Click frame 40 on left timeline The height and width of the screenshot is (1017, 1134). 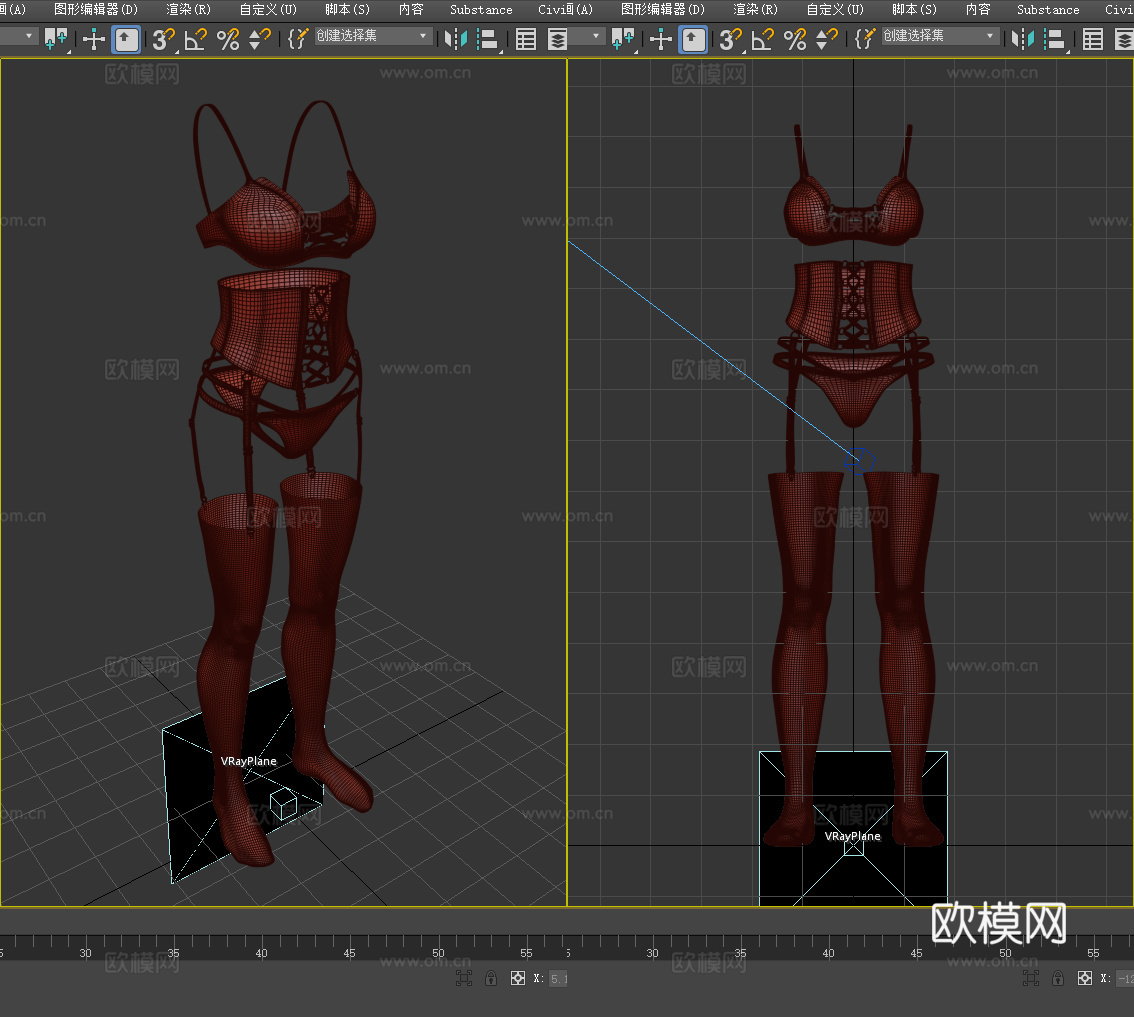tap(261, 953)
